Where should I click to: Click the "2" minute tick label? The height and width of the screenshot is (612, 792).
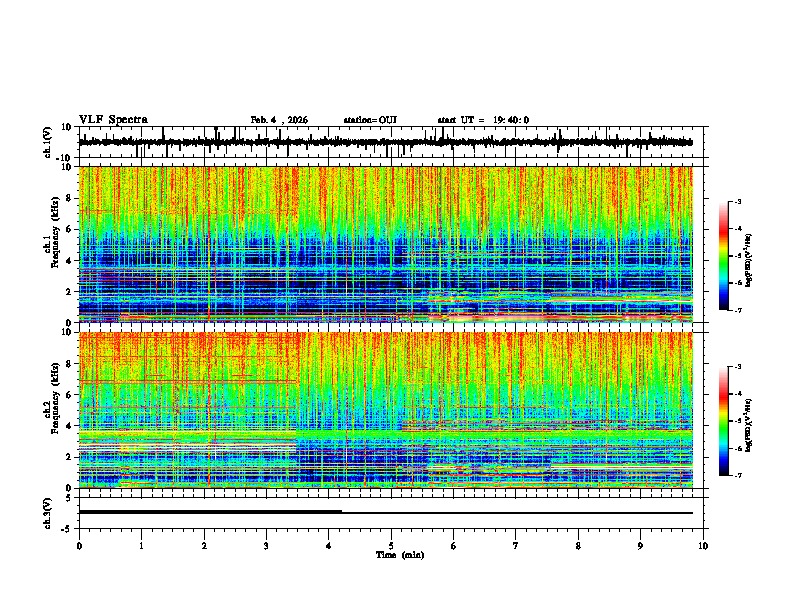click(204, 546)
